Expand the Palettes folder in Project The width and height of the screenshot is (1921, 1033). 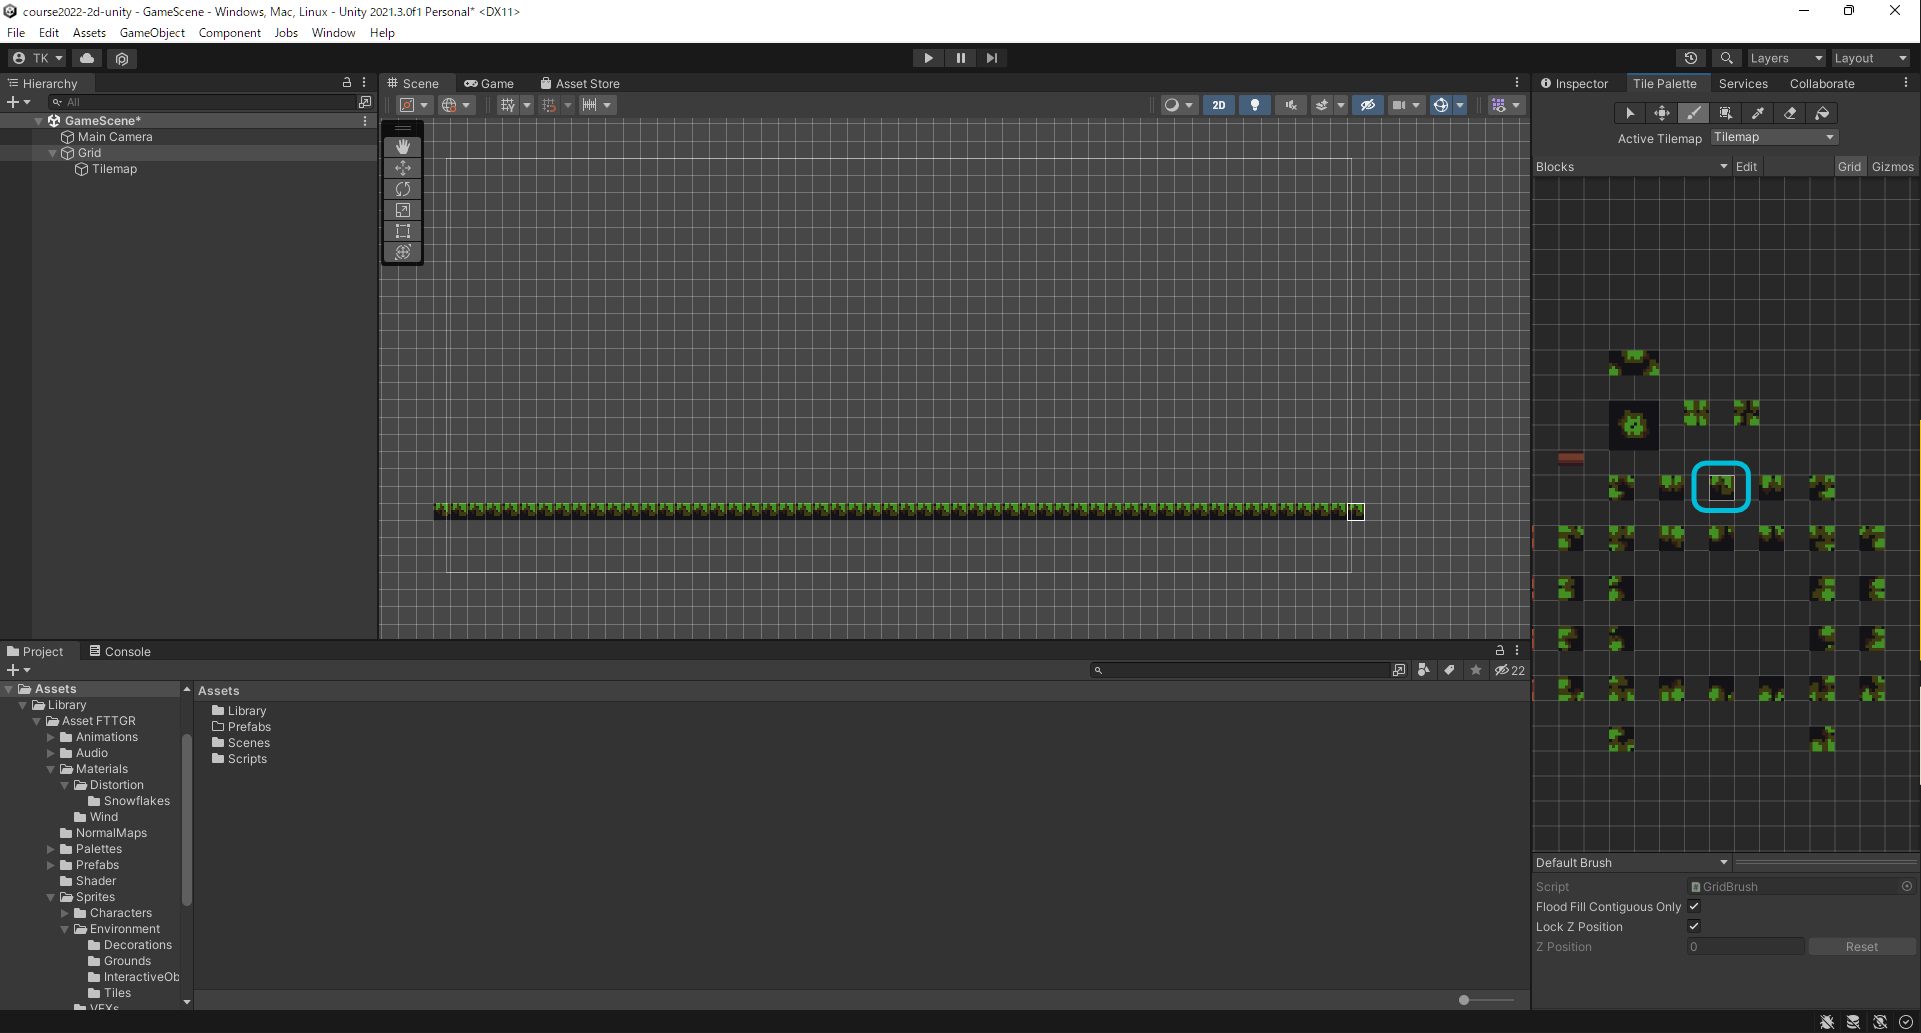tap(51, 849)
